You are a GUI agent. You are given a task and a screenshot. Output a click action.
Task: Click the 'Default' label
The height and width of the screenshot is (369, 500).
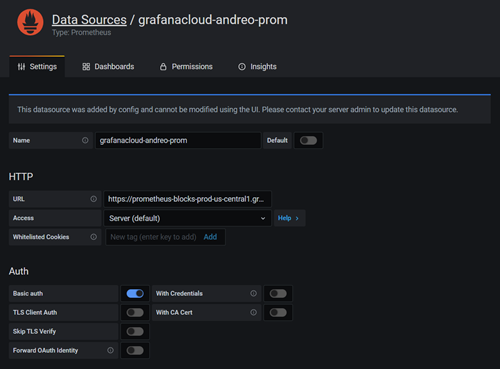(277, 140)
